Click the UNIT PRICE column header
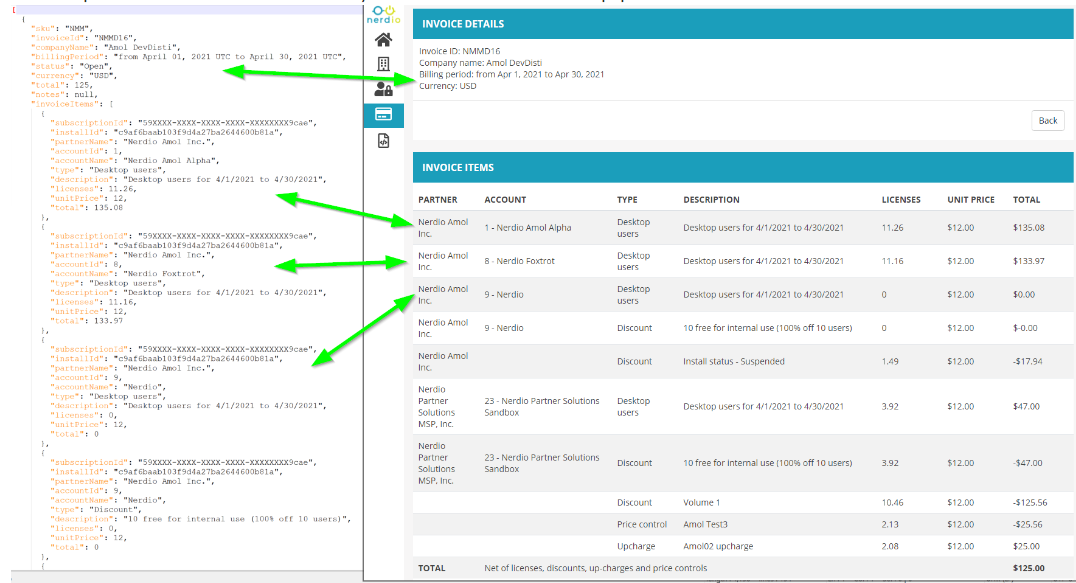The width and height of the screenshot is (1076, 583). pos(970,200)
